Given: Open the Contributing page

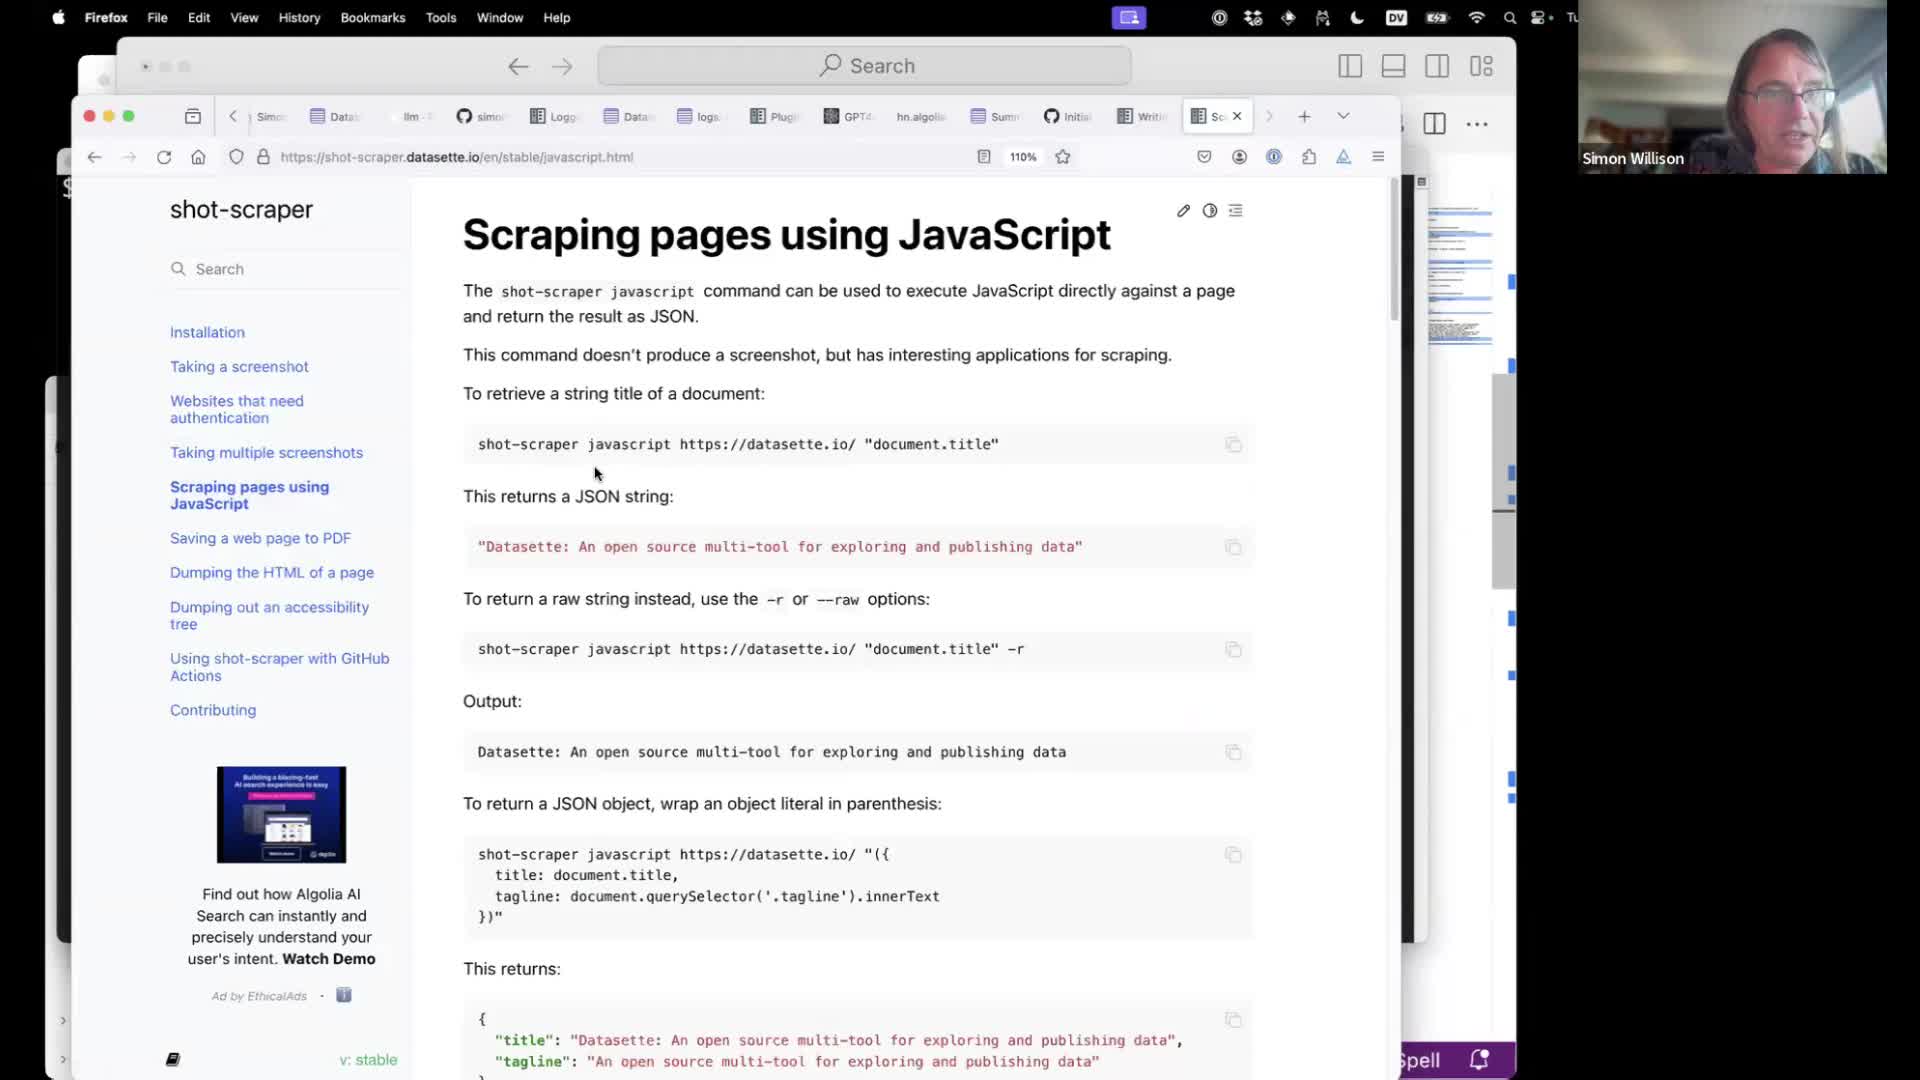Looking at the screenshot, I should 213,710.
